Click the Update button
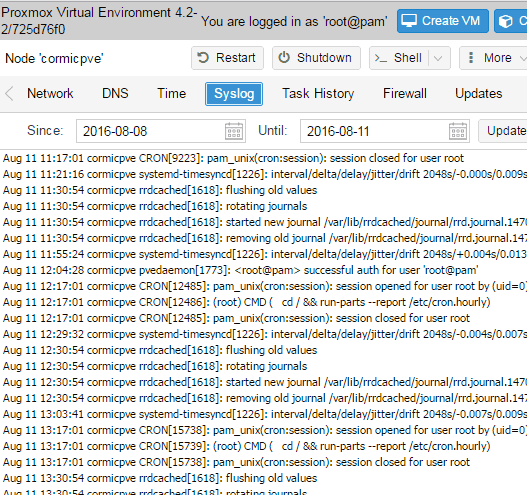Screen dimensions: 527x495 [x=503, y=131]
